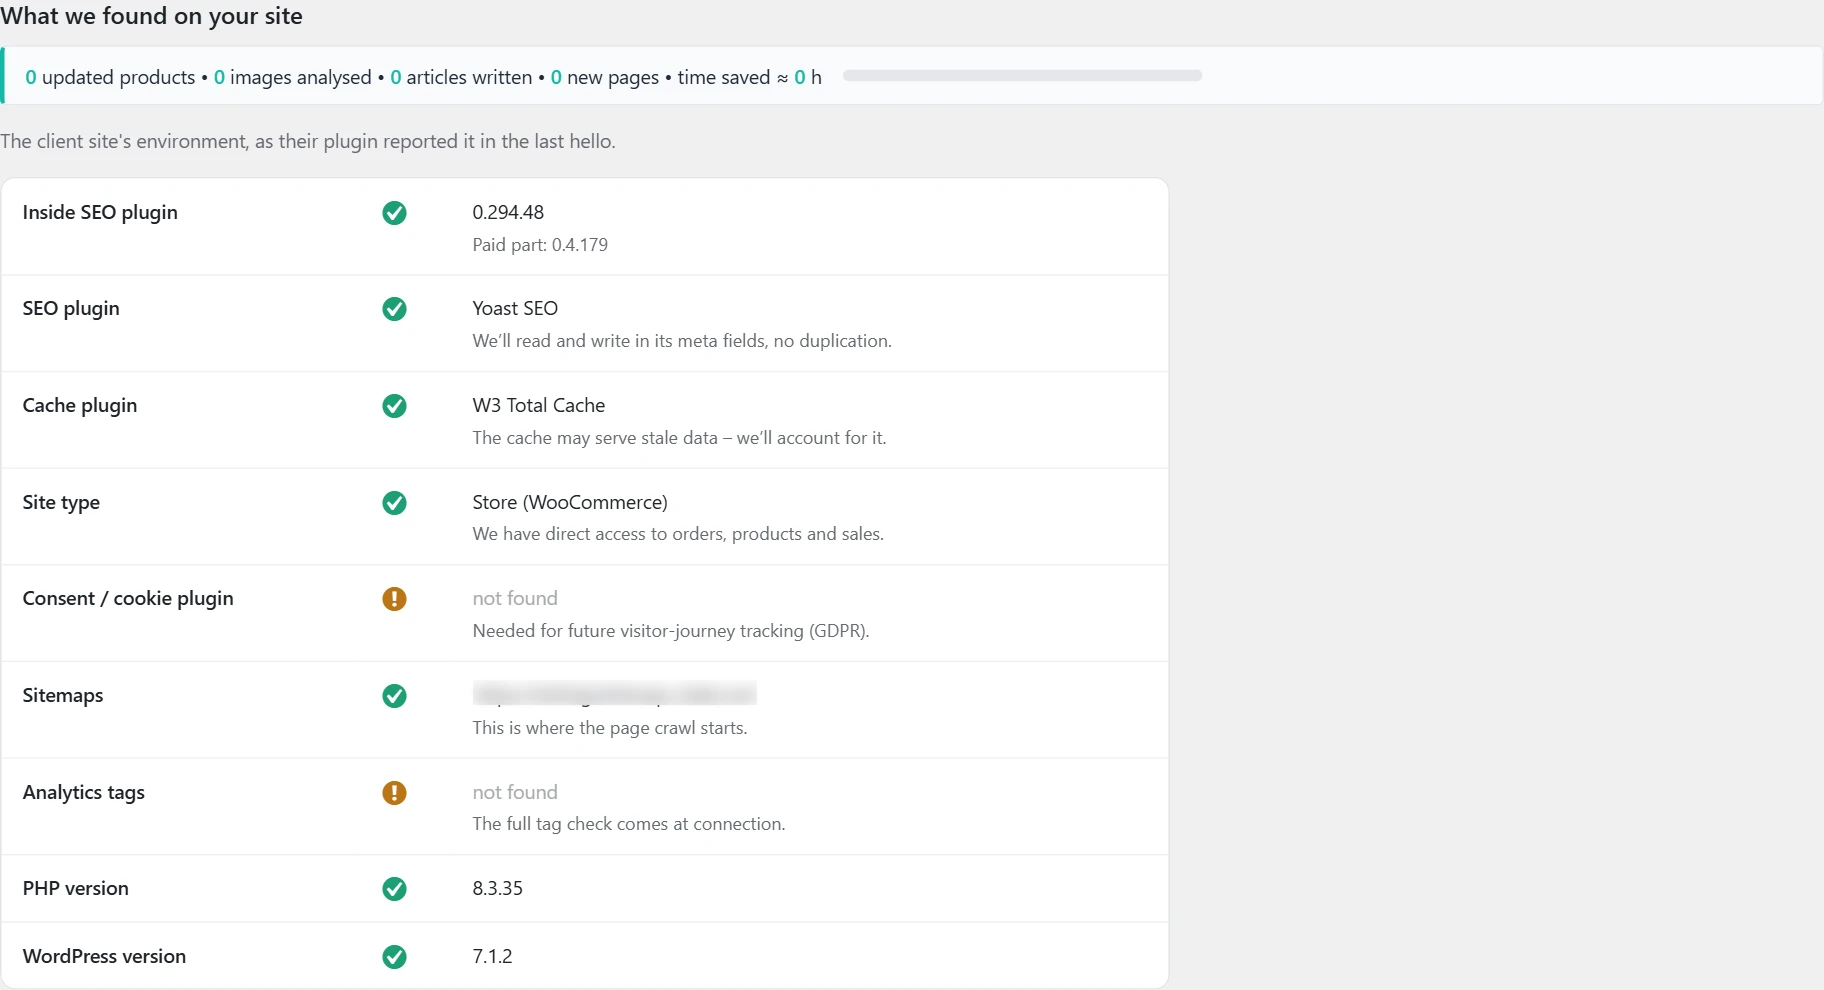Click the 'Paid part: 0.4.179' text
Image resolution: width=1824 pixels, height=990 pixels.
tap(540, 245)
